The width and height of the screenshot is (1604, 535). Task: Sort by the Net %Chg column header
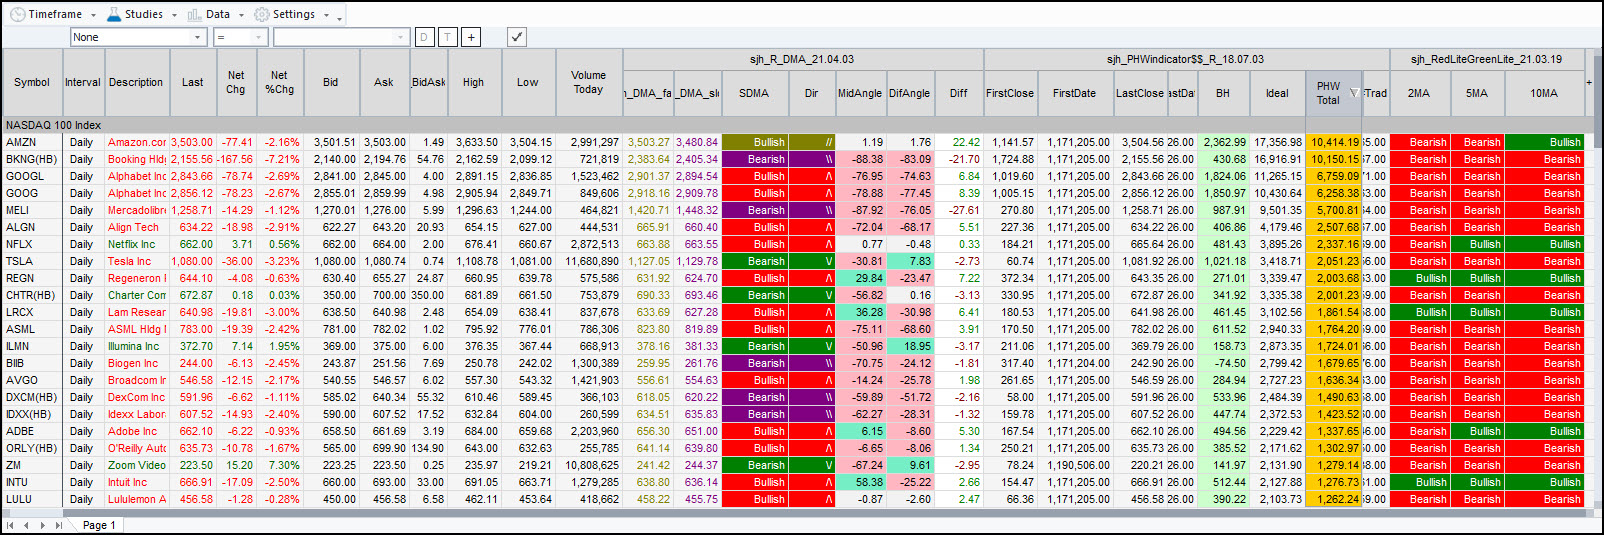tap(279, 82)
